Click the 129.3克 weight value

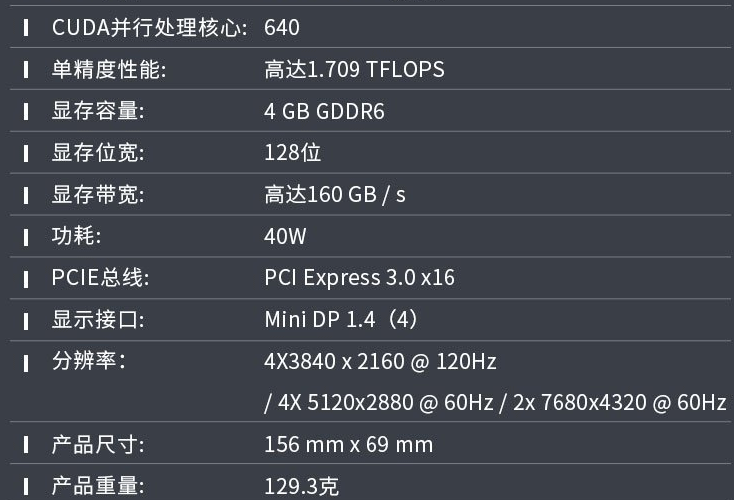(x=301, y=486)
